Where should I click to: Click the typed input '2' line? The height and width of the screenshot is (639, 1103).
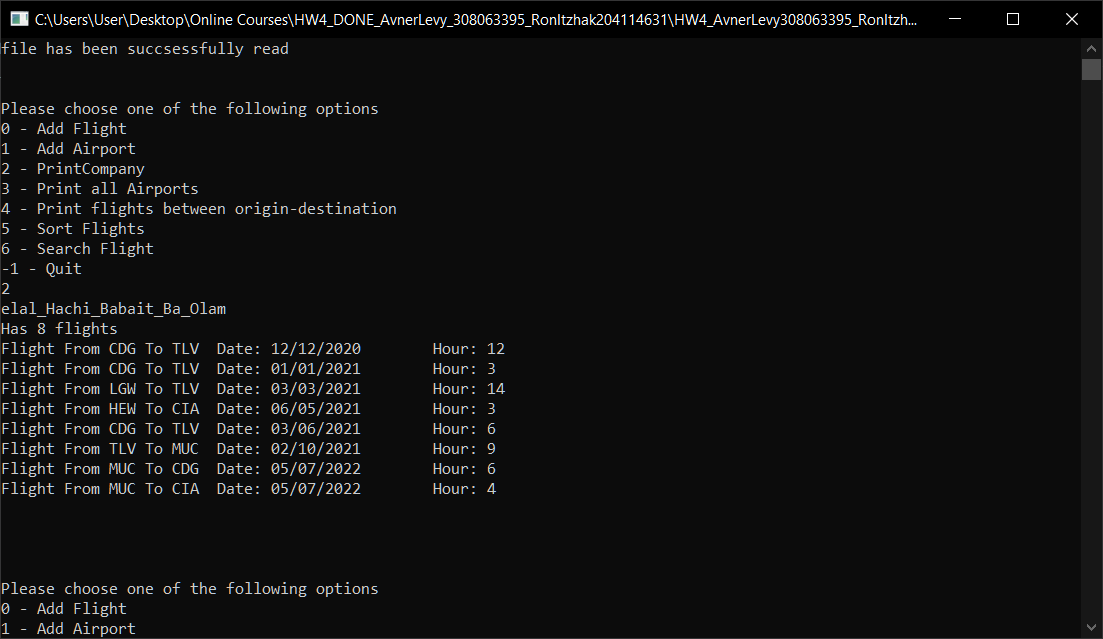[6, 289]
